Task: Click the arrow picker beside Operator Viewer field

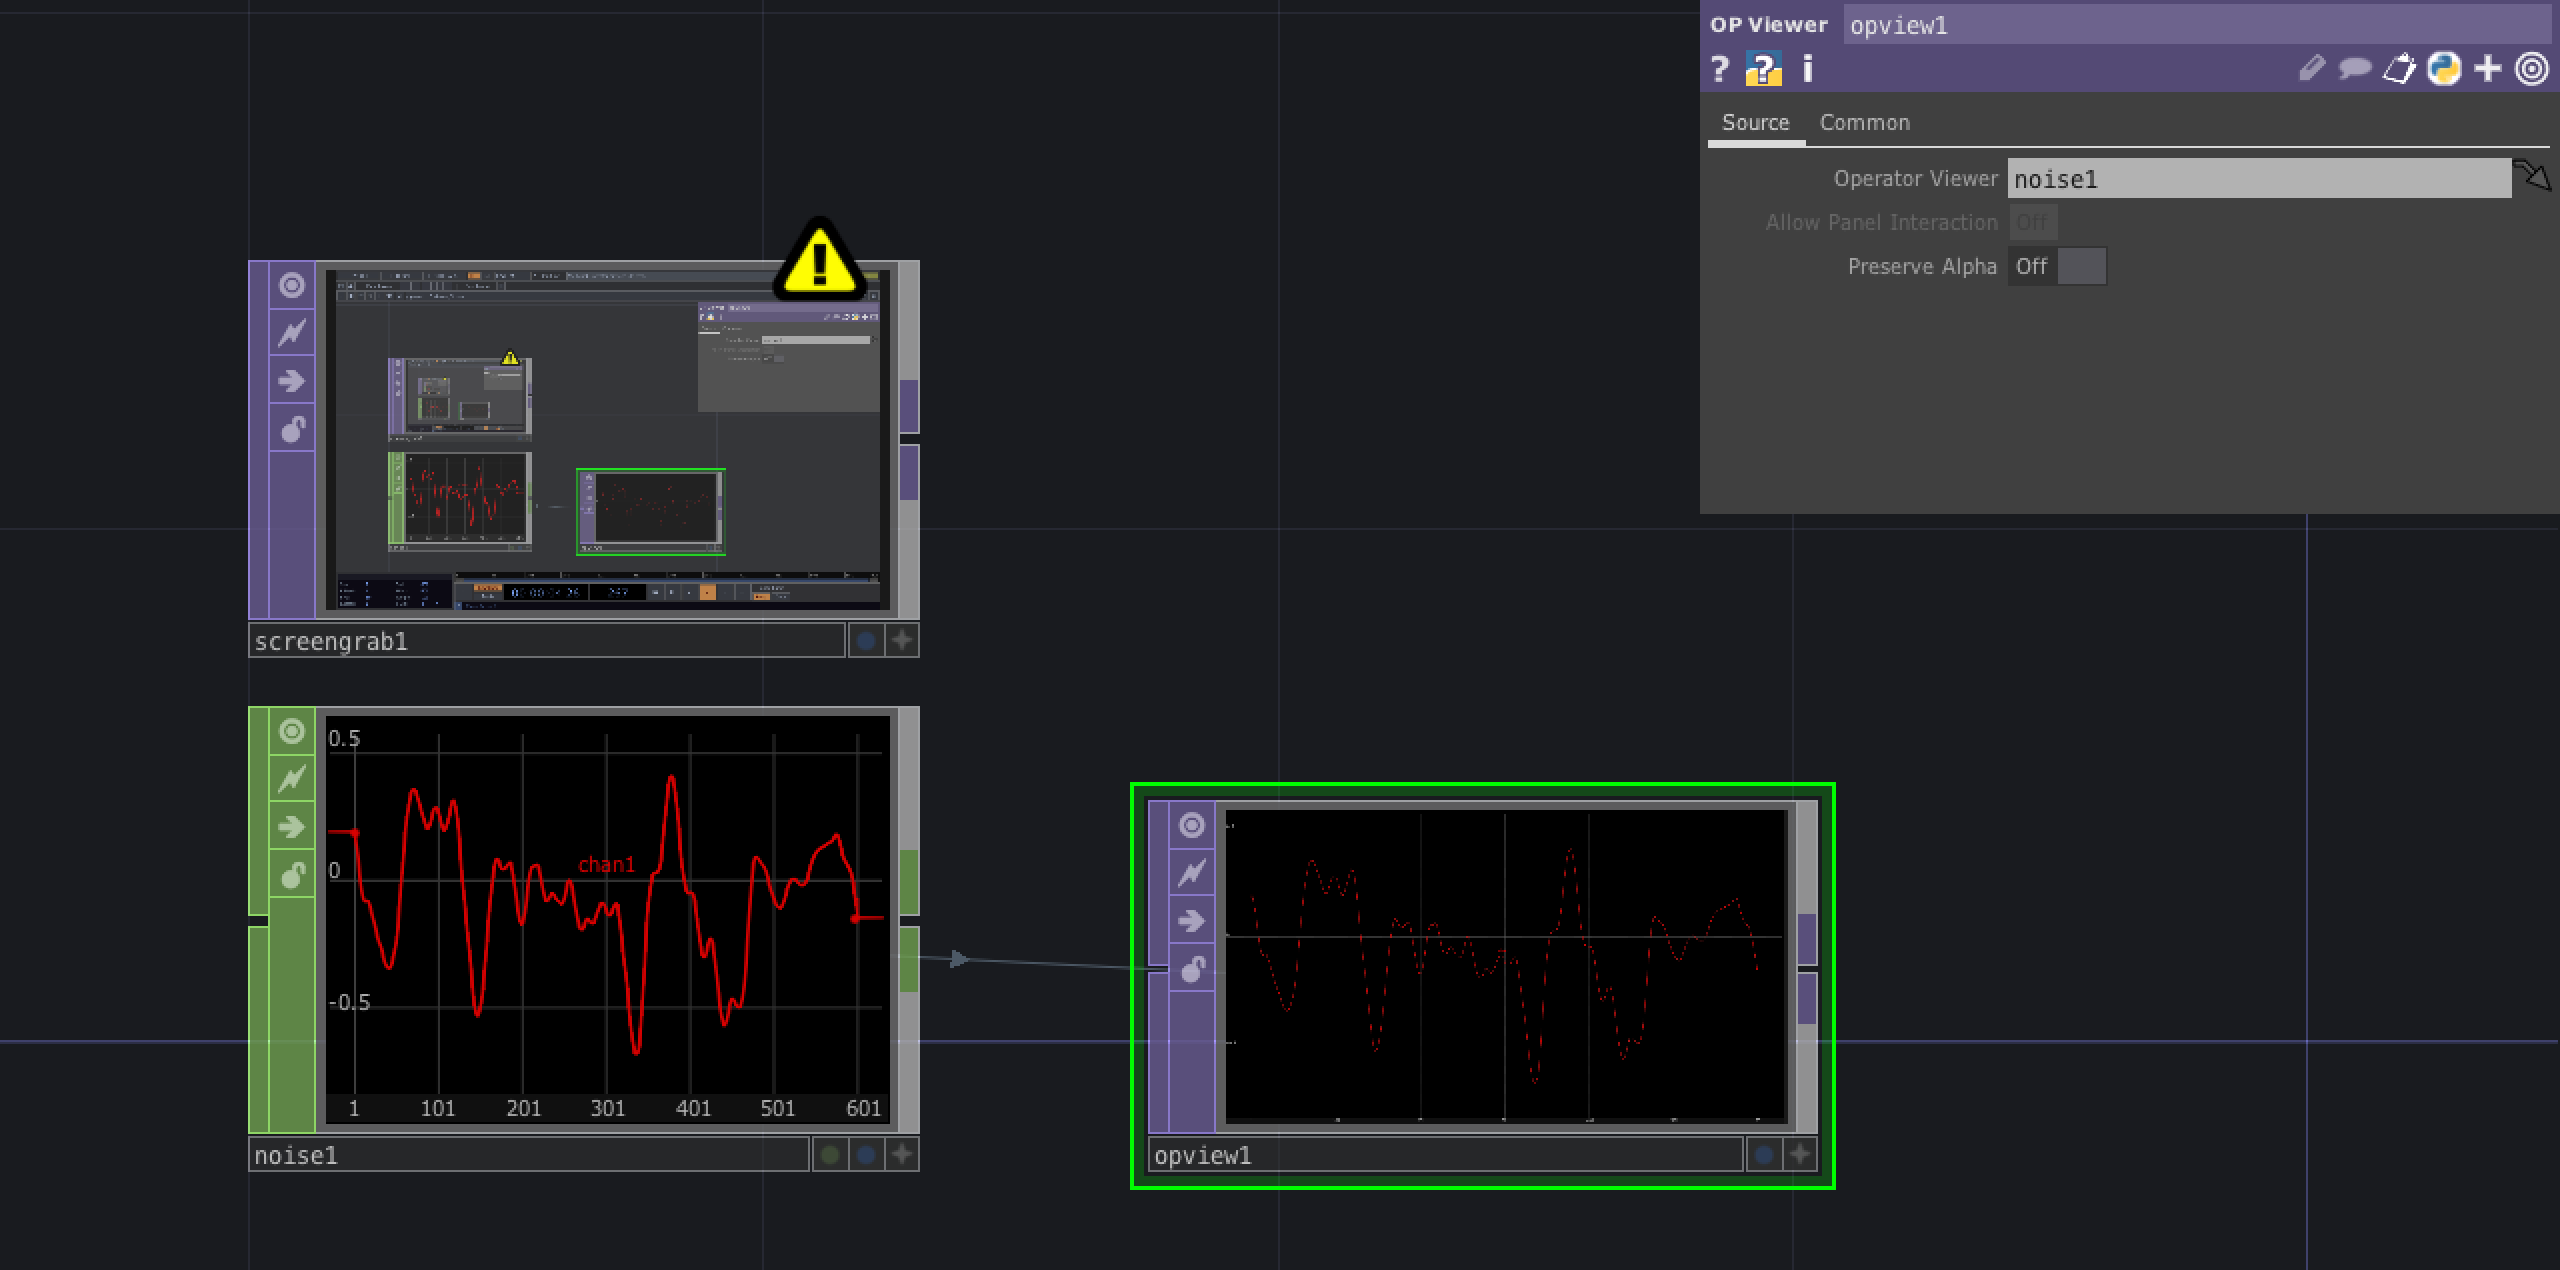Action: point(2532,177)
